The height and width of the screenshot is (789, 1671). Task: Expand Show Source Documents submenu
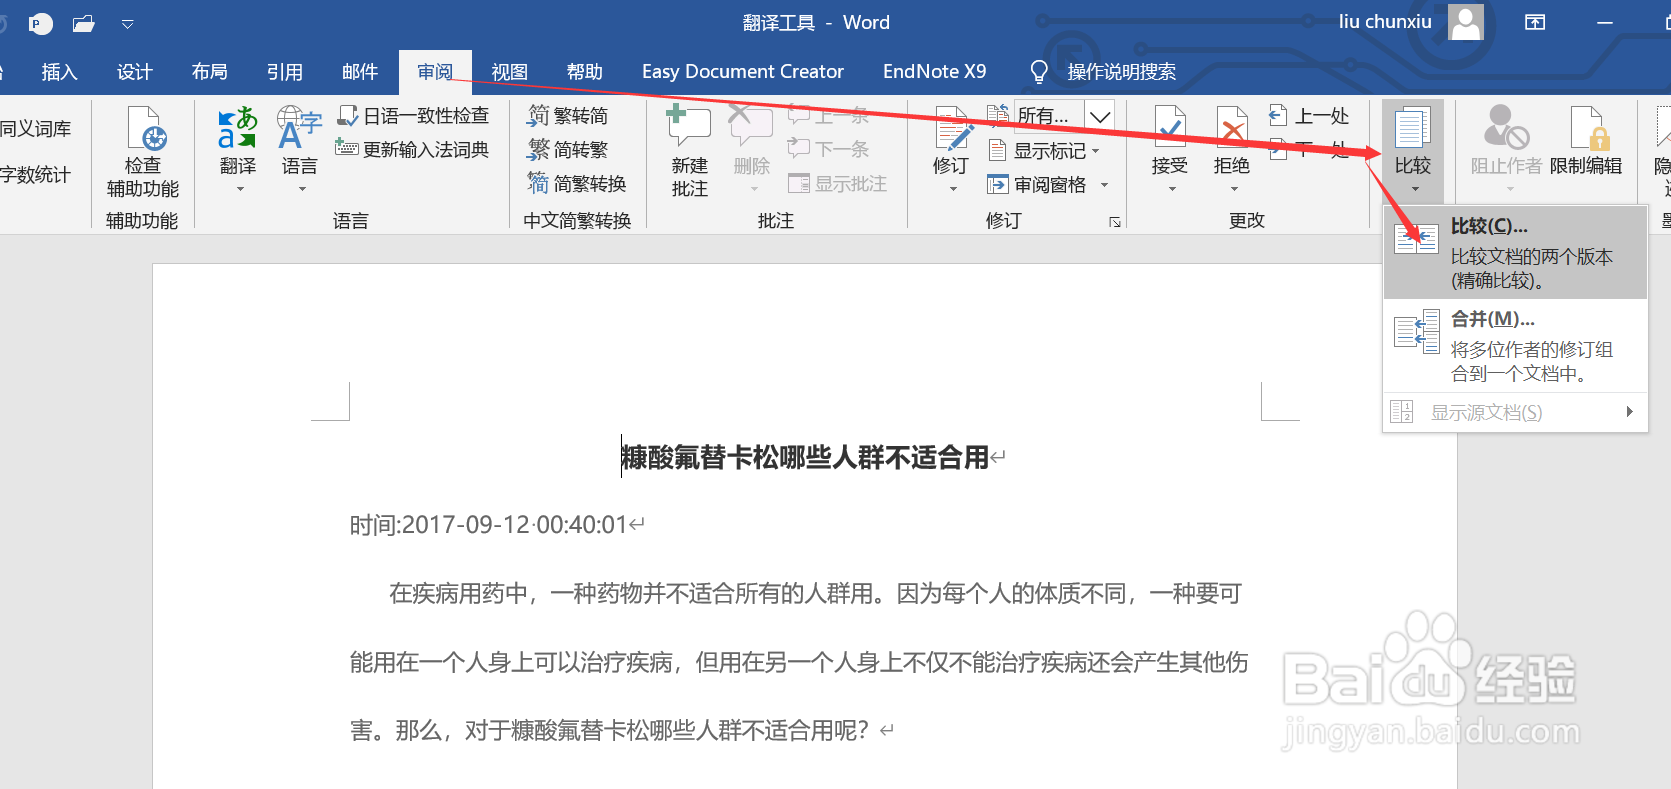[1515, 412]
